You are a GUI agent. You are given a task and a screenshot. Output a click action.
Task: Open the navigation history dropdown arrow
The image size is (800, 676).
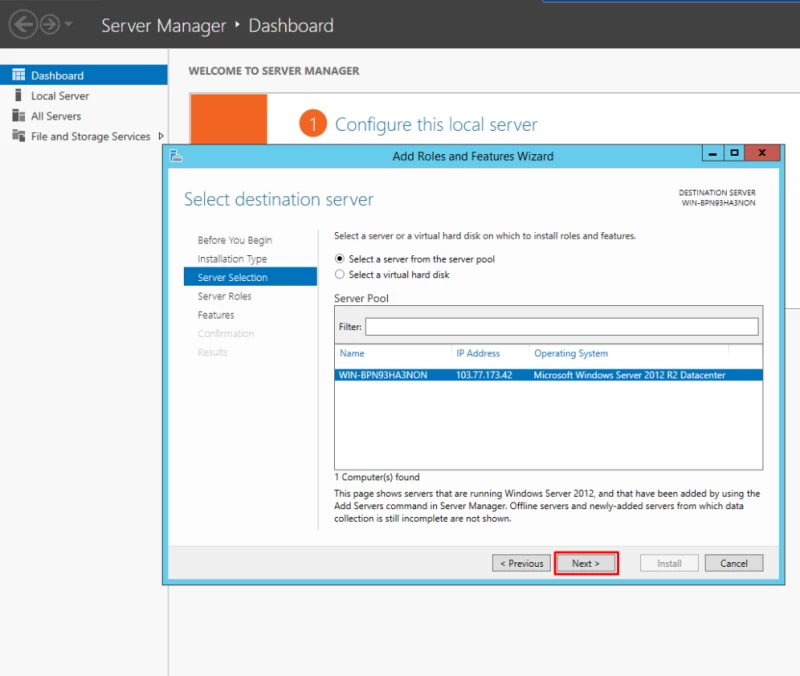coord(68,23)
